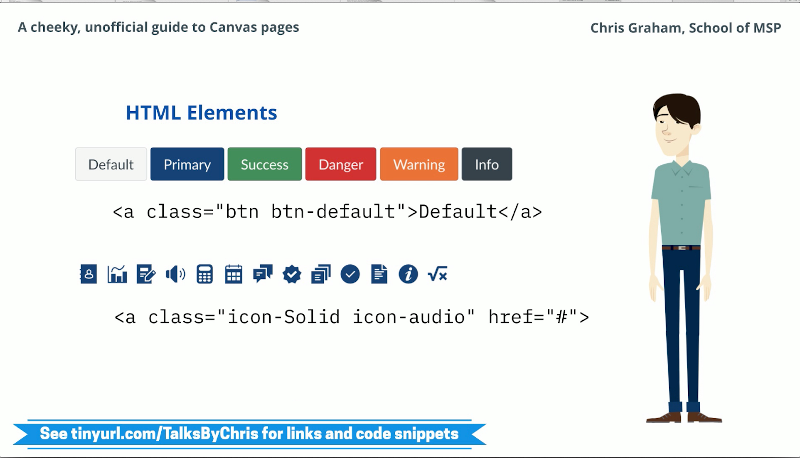The width and height of the screenshot is (800, 458).
Task: Click the discussion speech bubbles icon
Action: (263, 273)
